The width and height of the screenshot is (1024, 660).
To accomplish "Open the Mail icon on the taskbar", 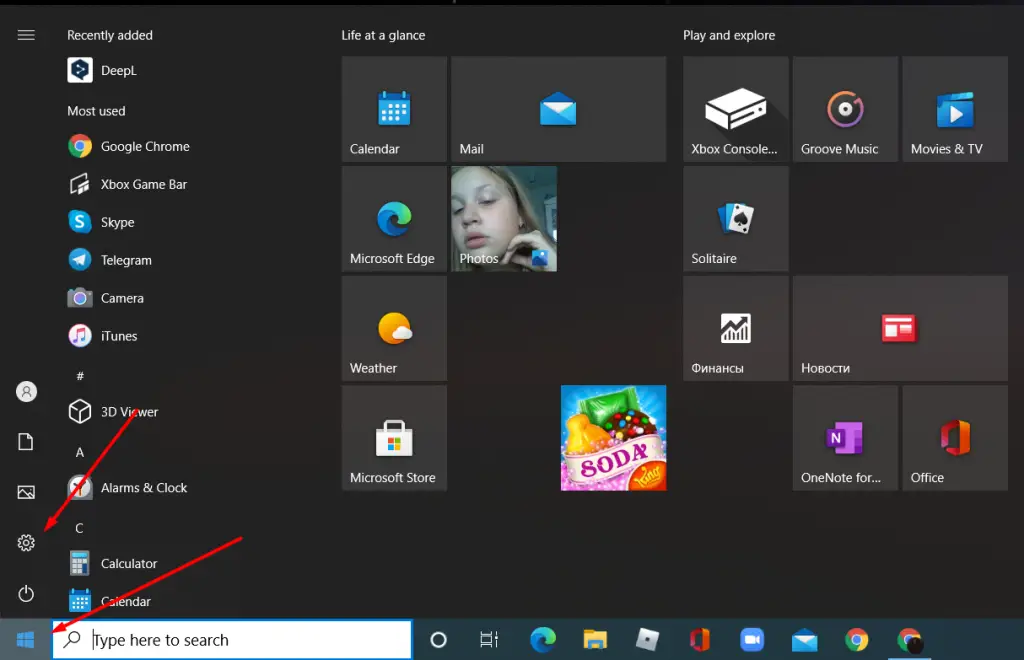I will click(805, 640).
